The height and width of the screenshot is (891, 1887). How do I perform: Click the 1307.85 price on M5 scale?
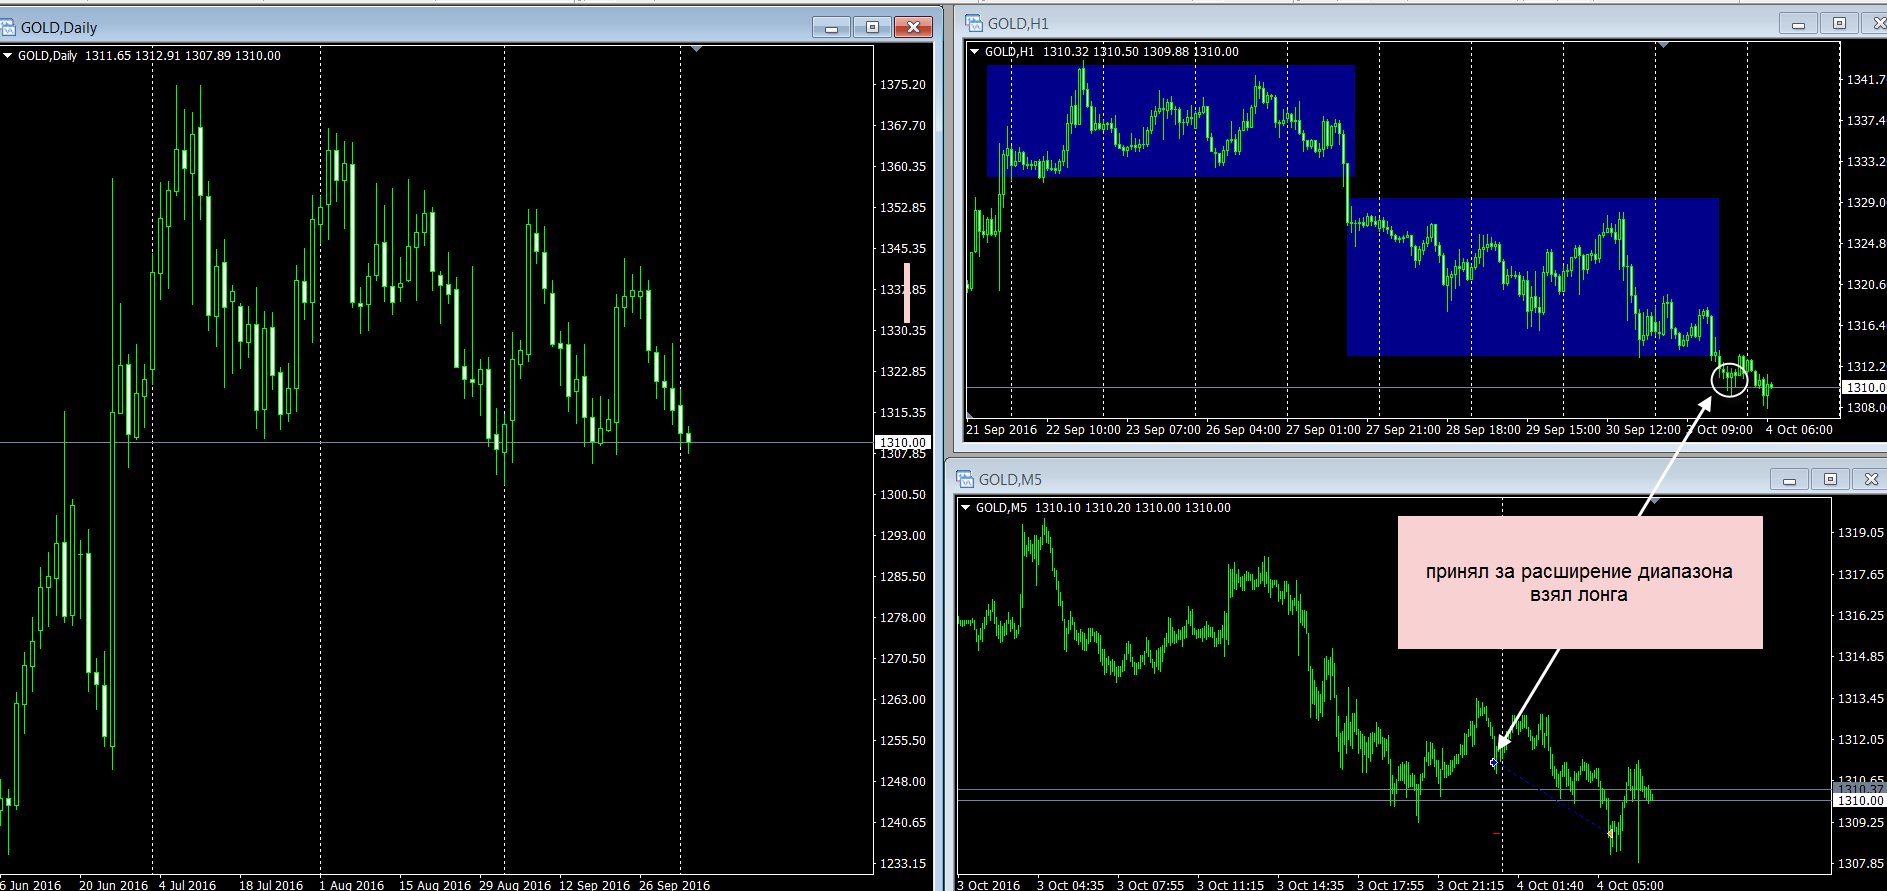(x=1861, y=863)
